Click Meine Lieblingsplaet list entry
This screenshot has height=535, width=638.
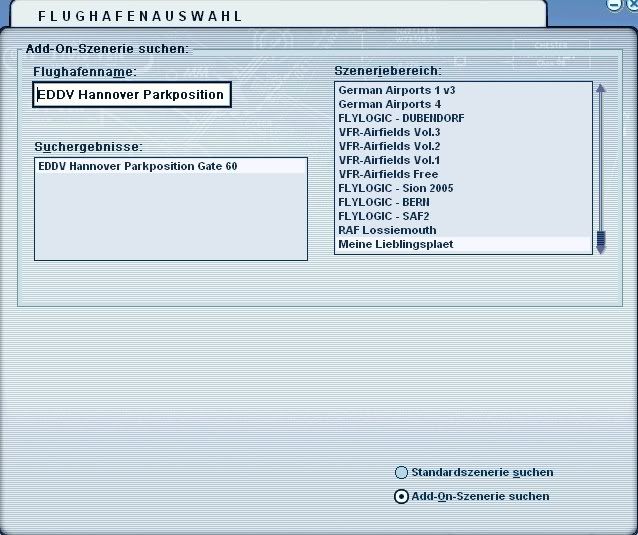[396, 244]
